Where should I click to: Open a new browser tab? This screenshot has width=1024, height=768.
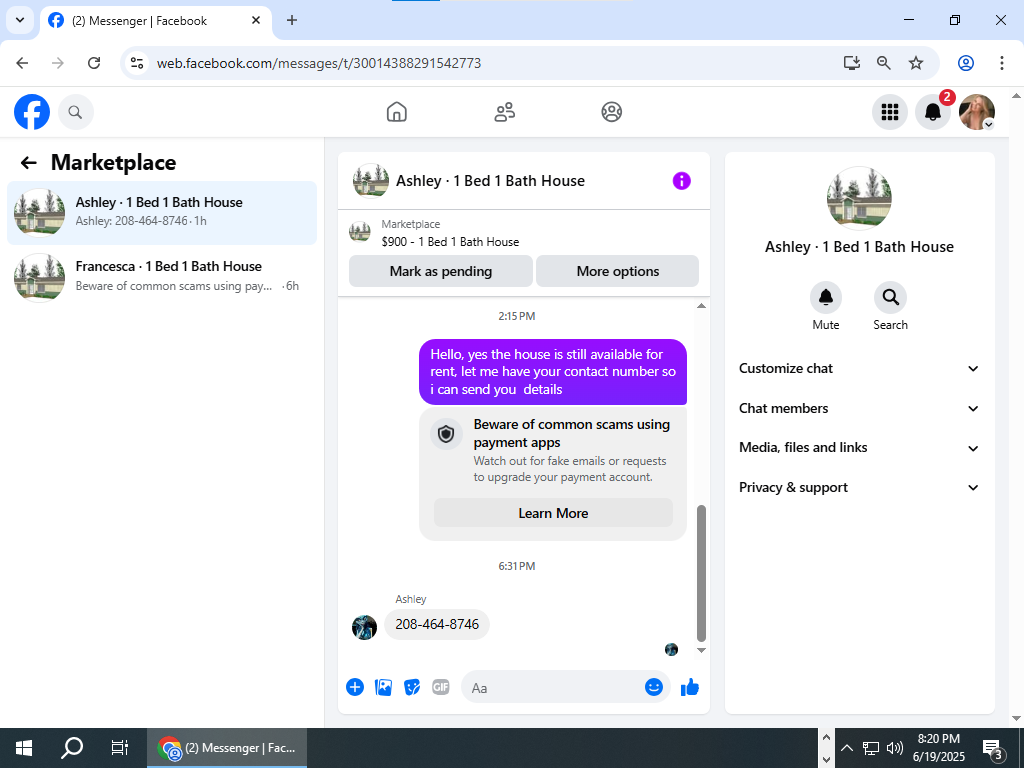point(292,20)
